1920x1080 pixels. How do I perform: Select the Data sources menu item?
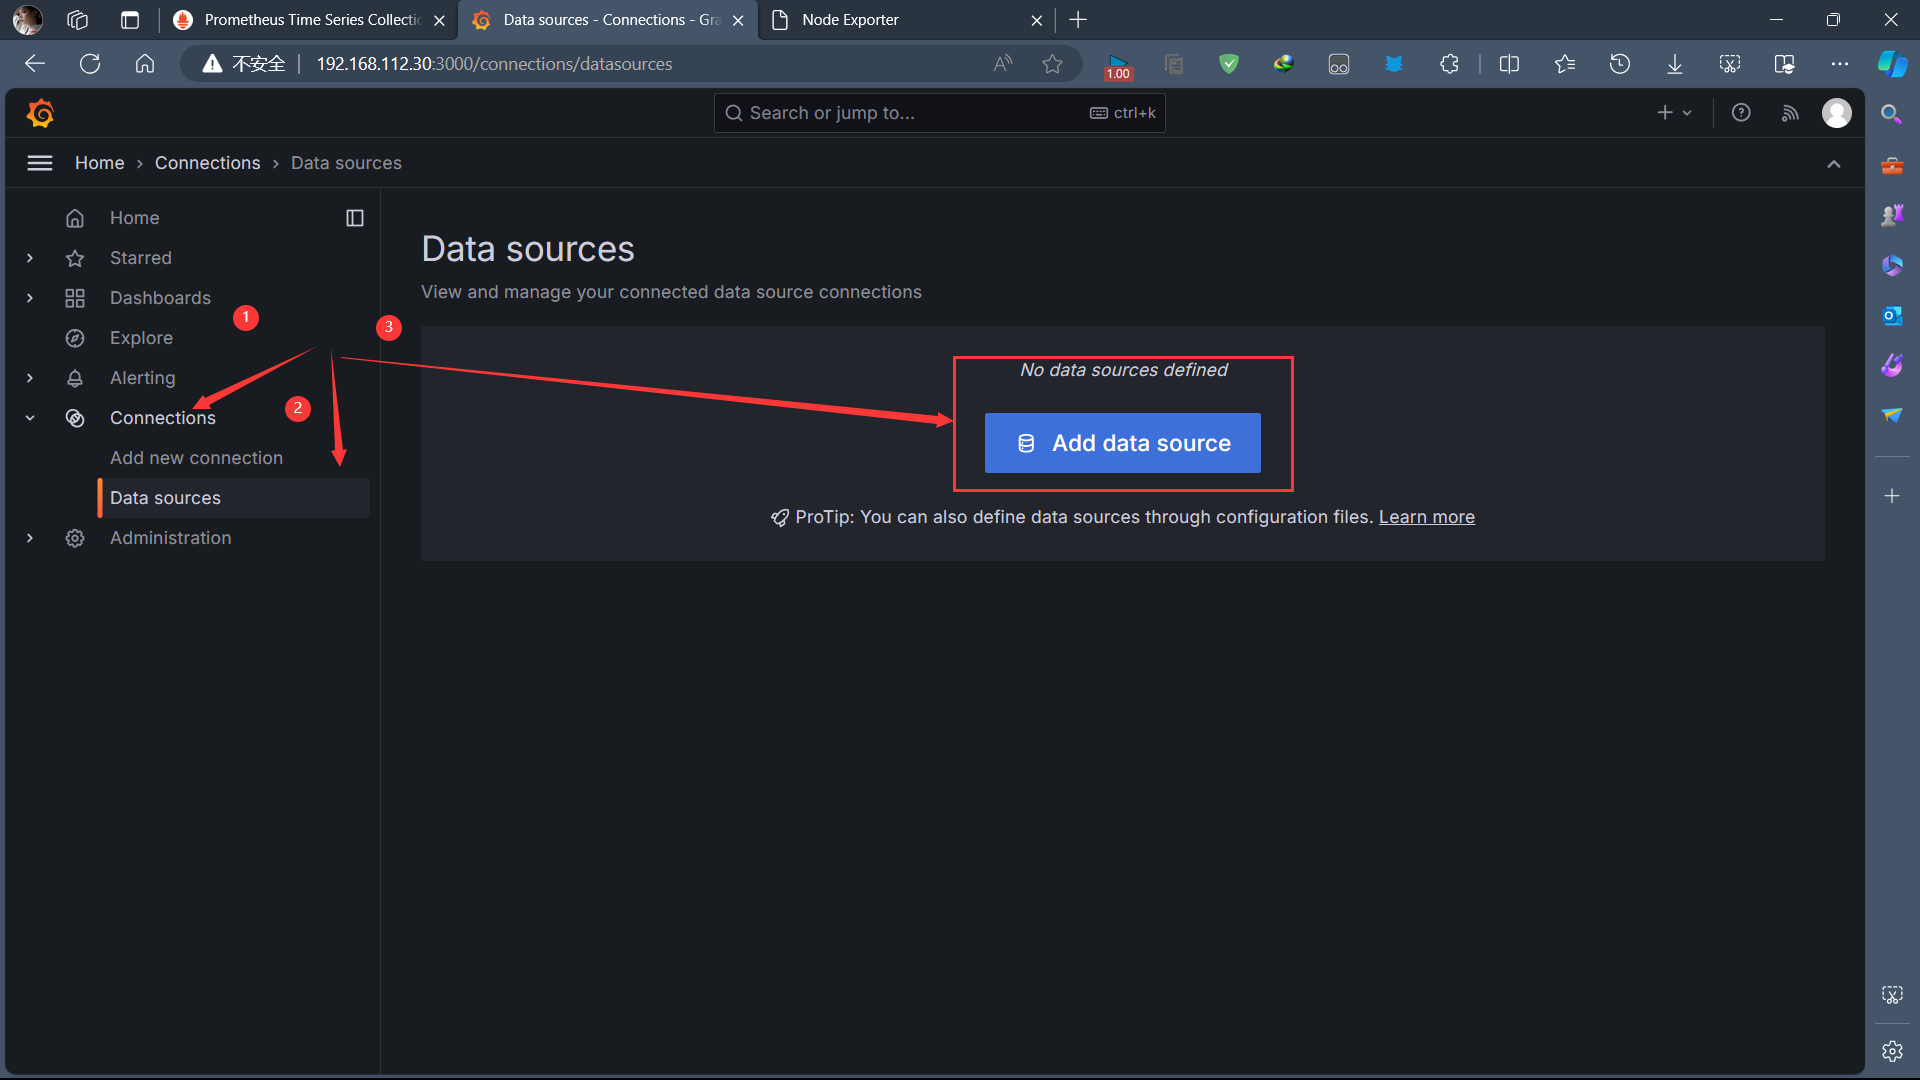[x=165, y=497]
